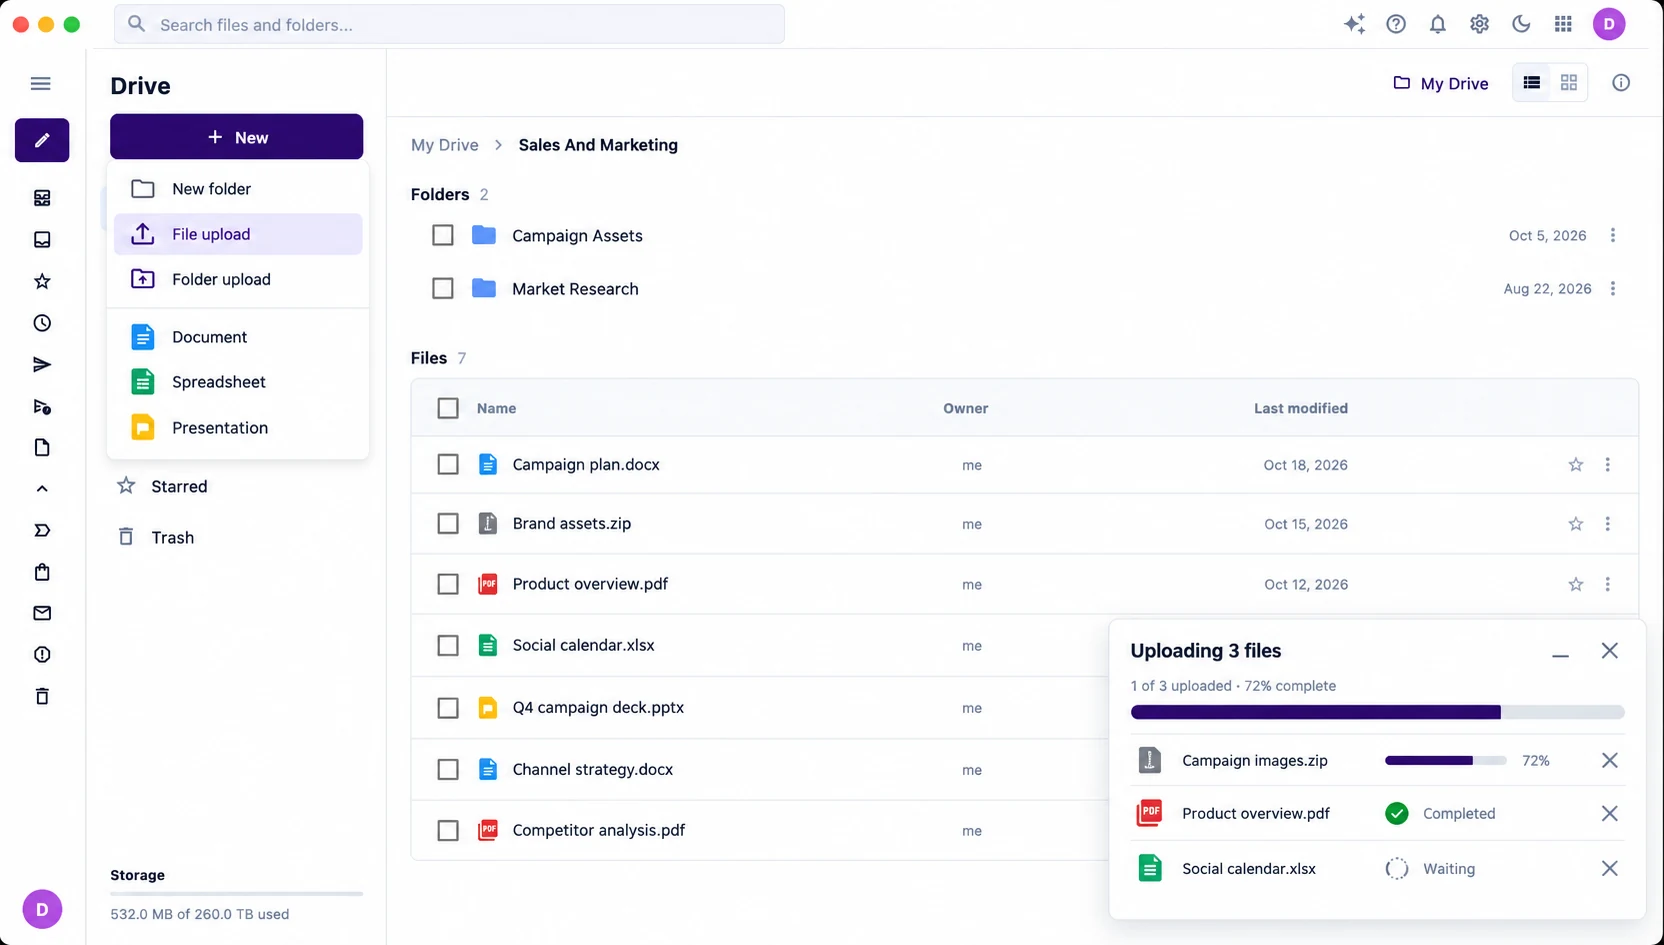Open notifications bell
1664x945 pixels.
point(1438,24)
